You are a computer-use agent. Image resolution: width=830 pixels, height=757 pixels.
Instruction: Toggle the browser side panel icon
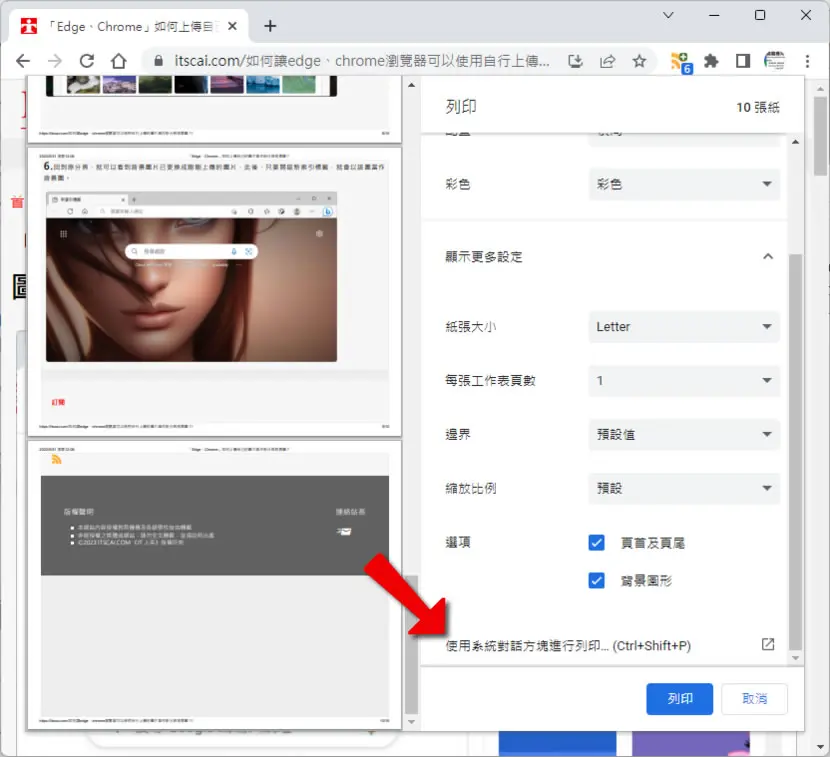[743, 61]
